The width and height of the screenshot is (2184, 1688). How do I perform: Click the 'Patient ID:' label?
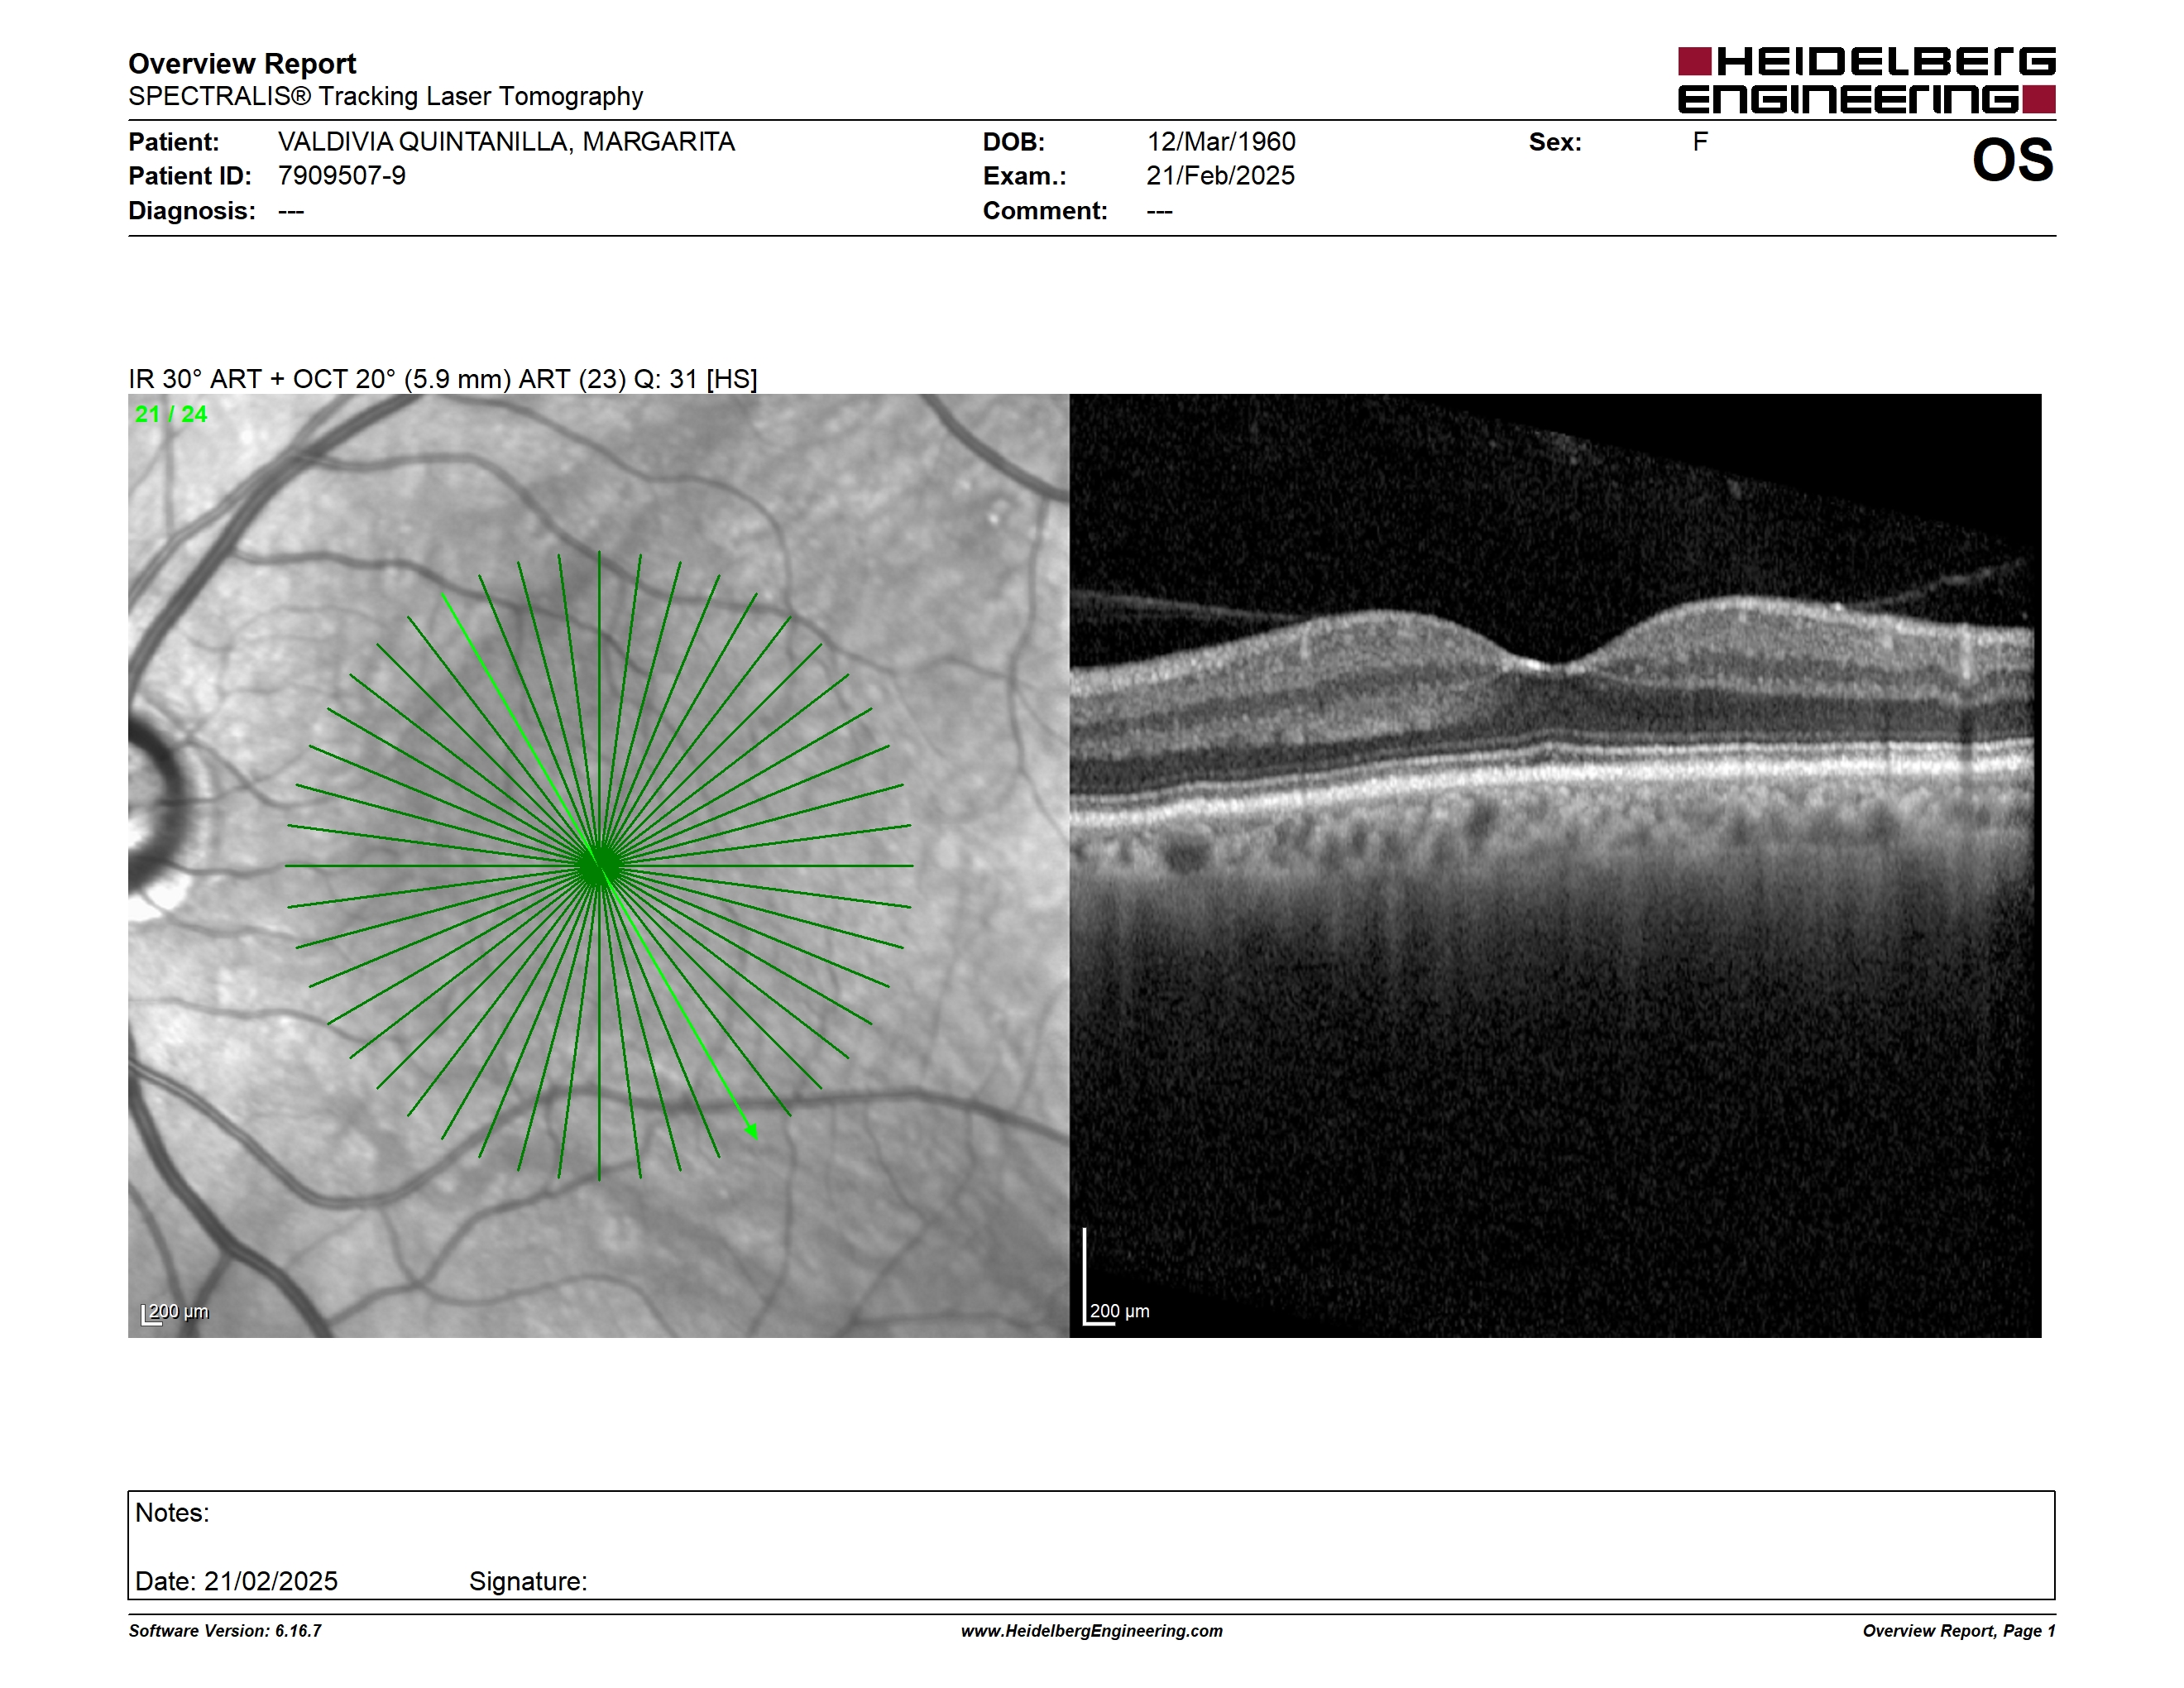[x=190, y=176]
